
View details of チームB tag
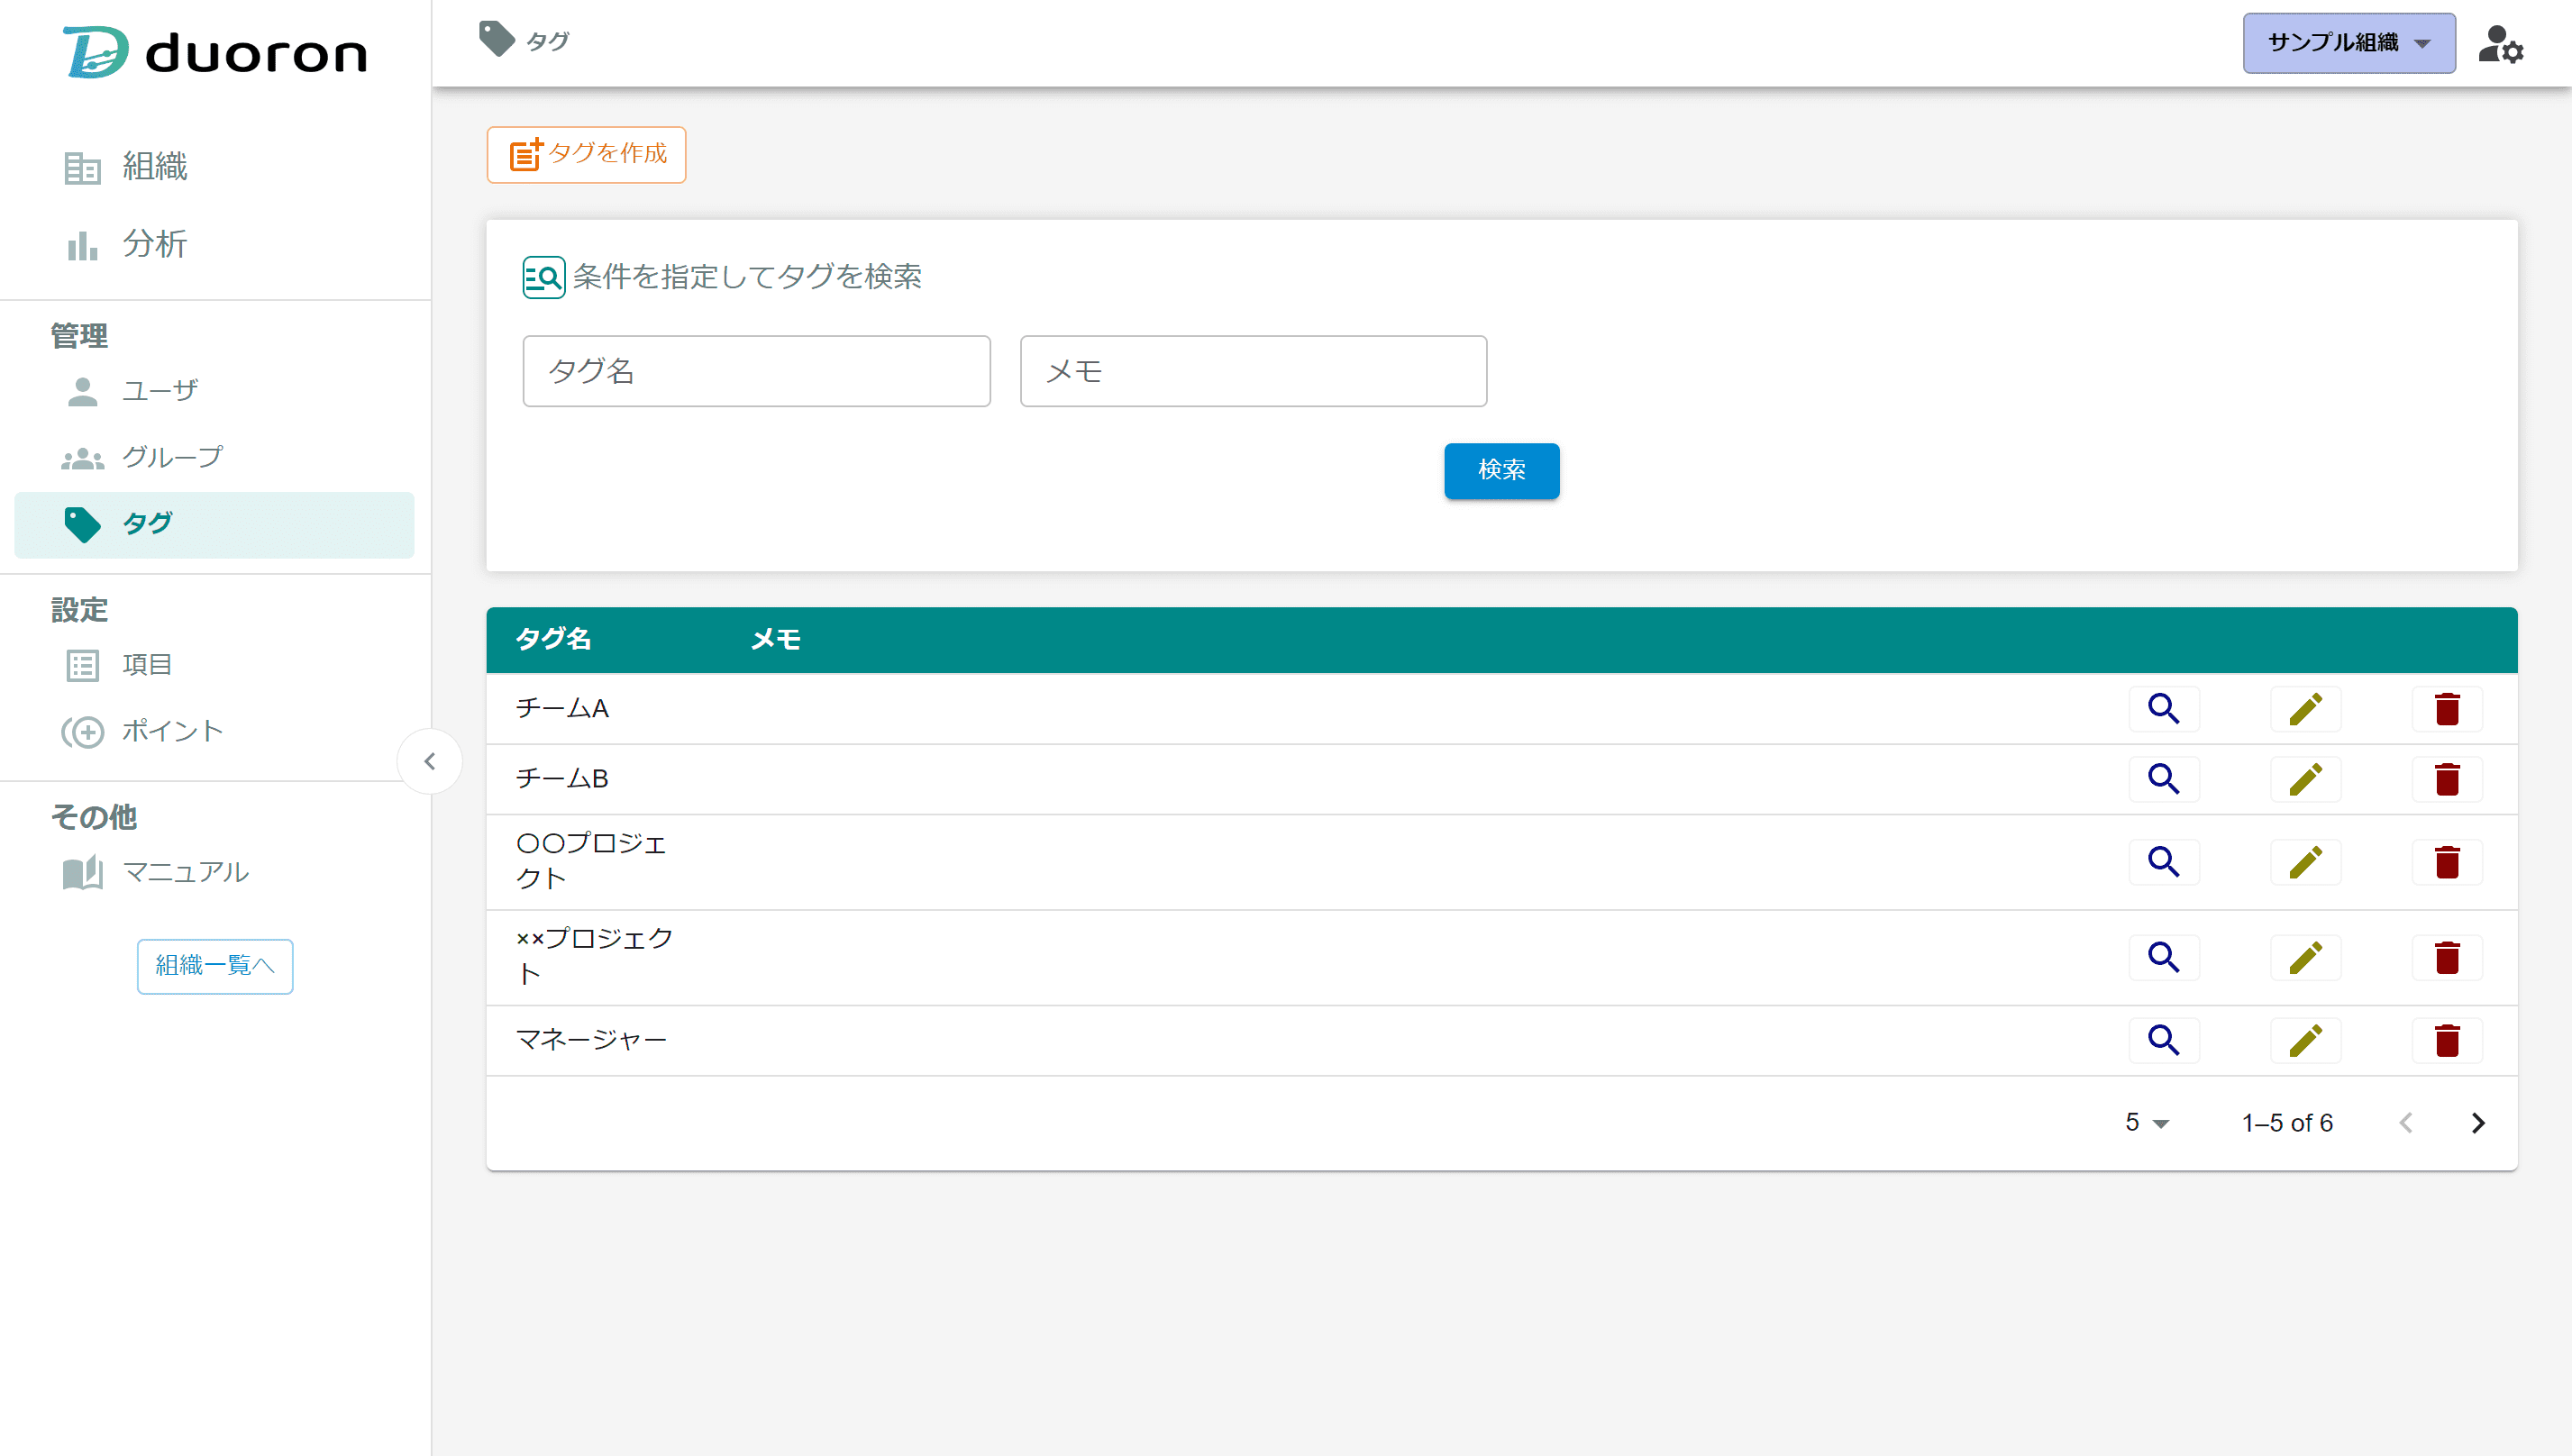pos(2163,779)
